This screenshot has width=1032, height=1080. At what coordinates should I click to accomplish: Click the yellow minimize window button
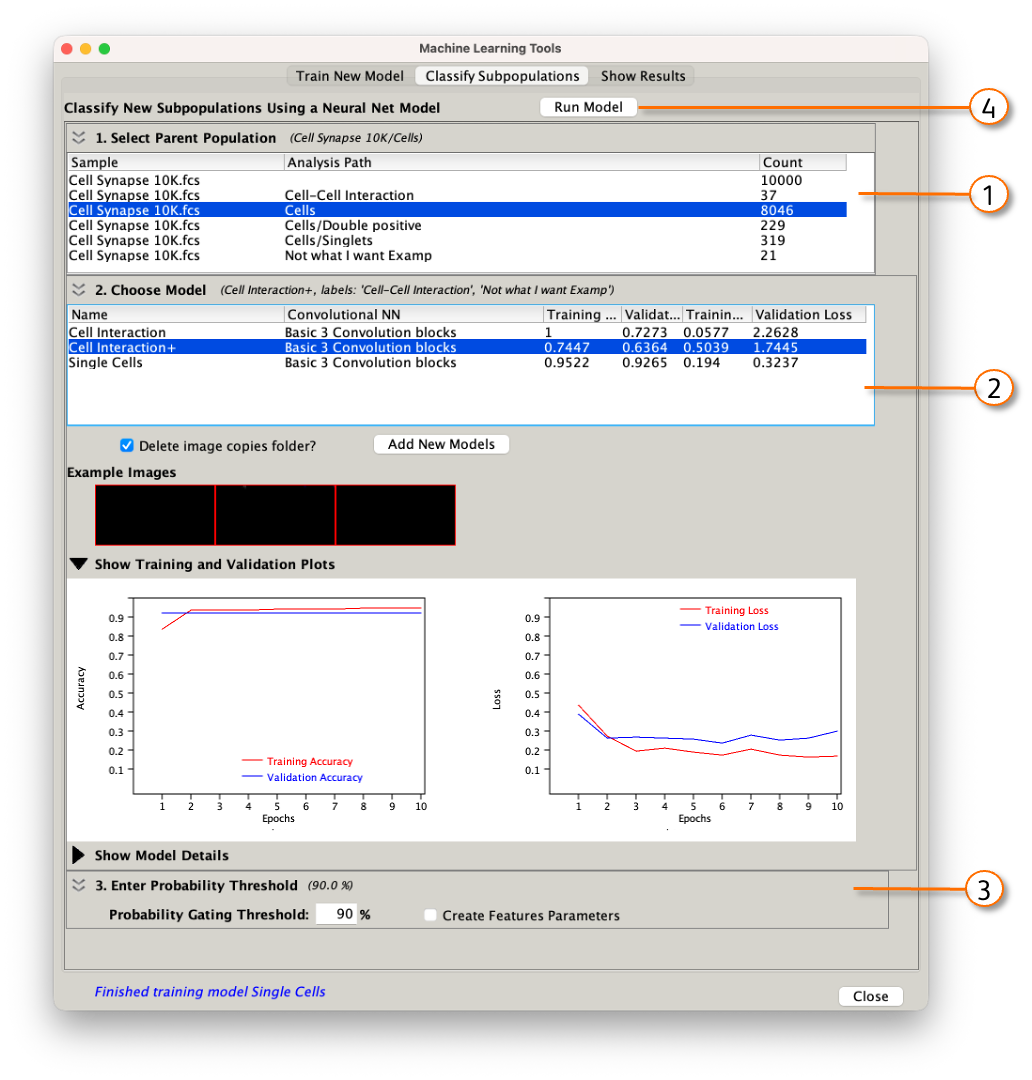click(86, 48)
